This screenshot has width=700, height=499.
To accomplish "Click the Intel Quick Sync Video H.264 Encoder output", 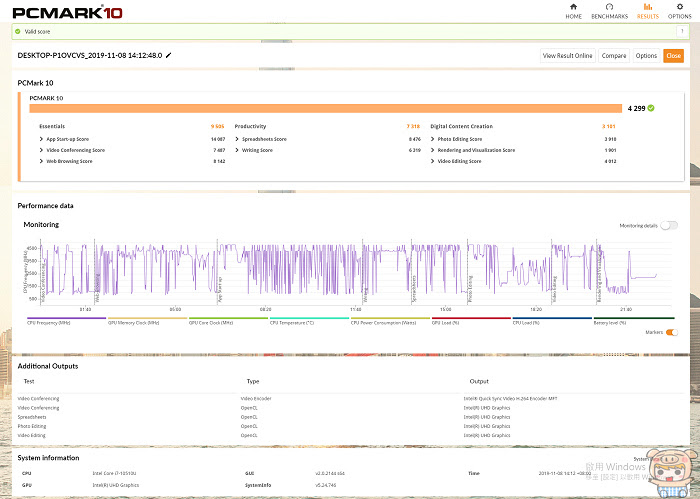I will click(x=510, y=399).
